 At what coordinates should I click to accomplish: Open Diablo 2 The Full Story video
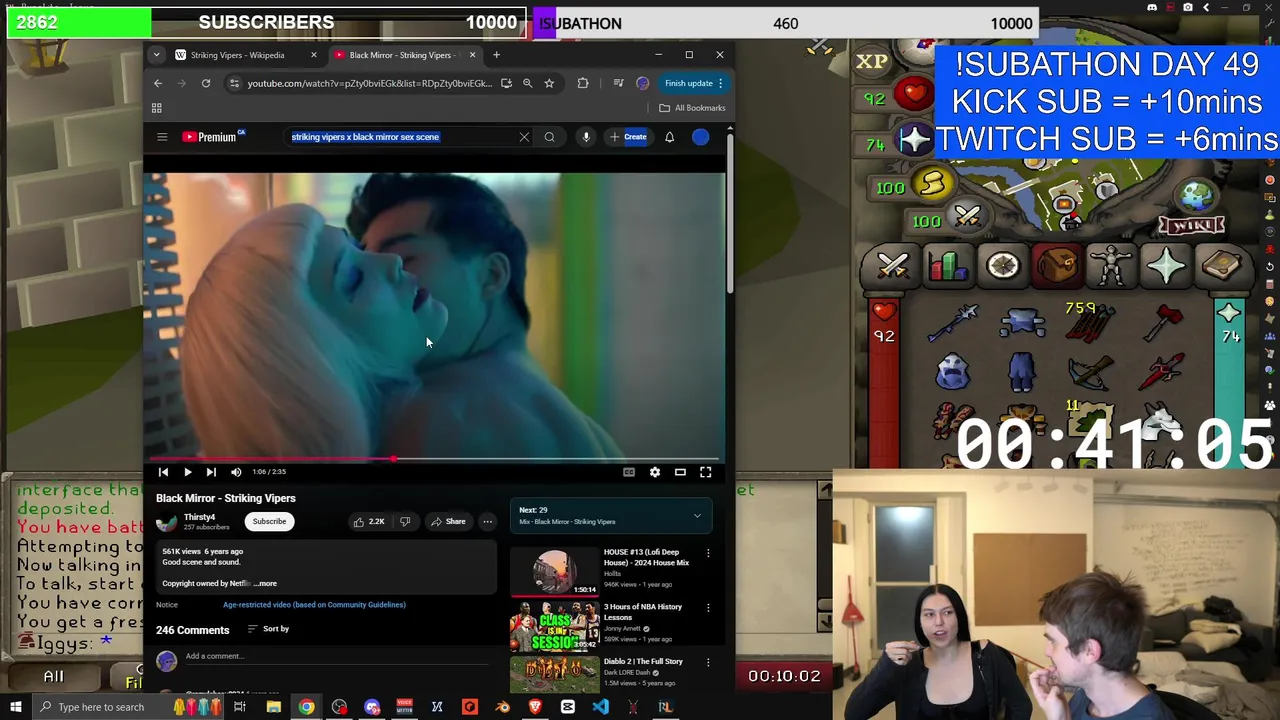[643, 661]
